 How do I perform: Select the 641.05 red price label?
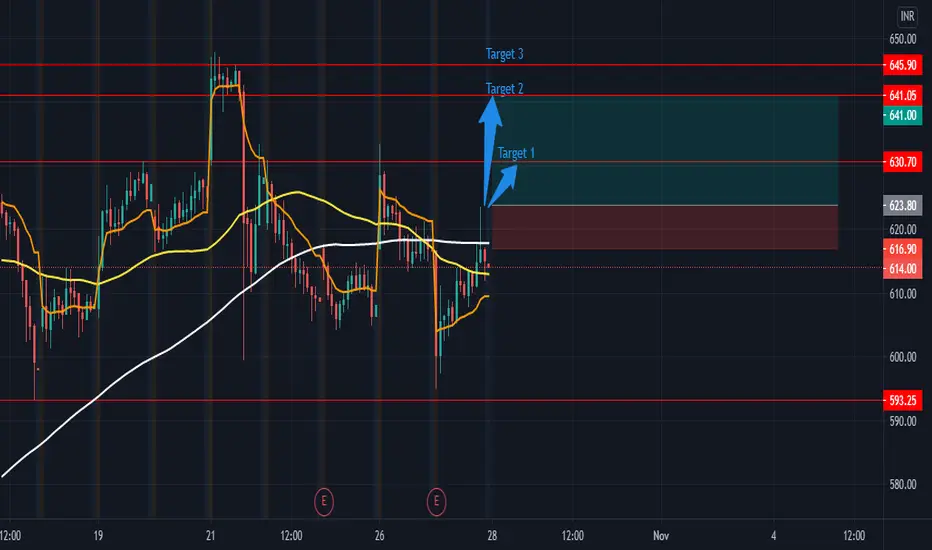(x=902, y=95)
